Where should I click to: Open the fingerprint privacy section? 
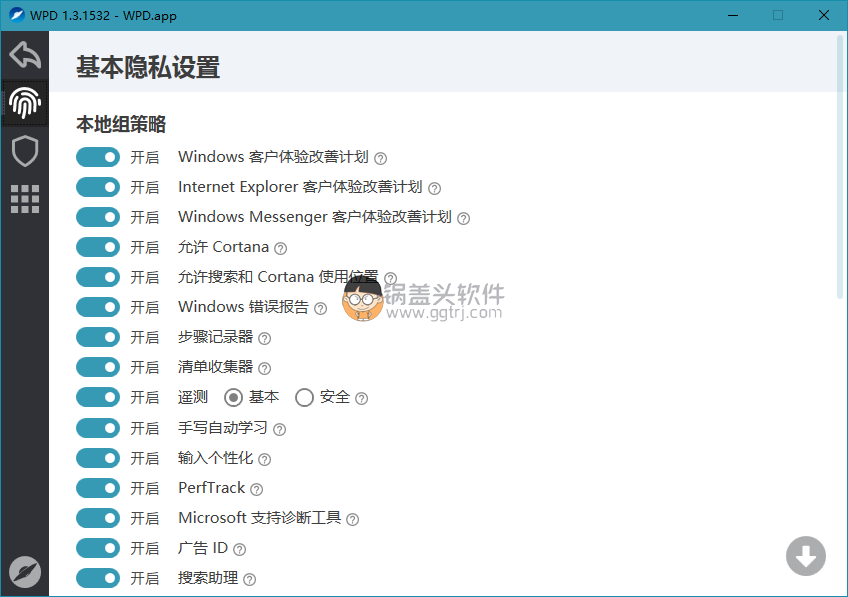pos(25,103)
